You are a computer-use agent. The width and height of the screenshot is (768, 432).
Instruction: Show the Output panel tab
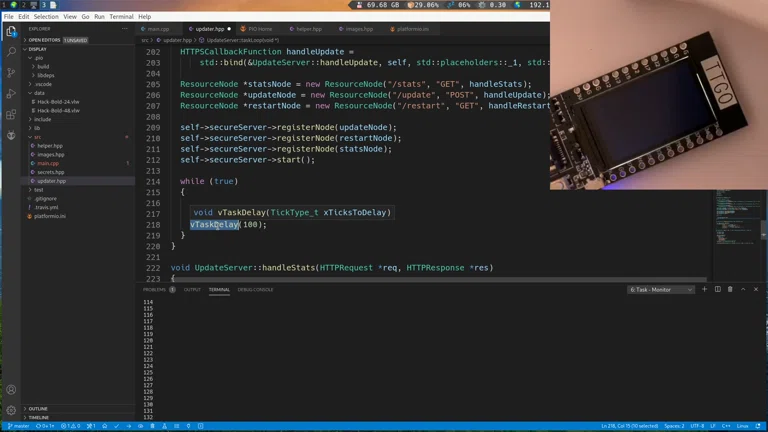pyautogui.click(x=192, y=289)
